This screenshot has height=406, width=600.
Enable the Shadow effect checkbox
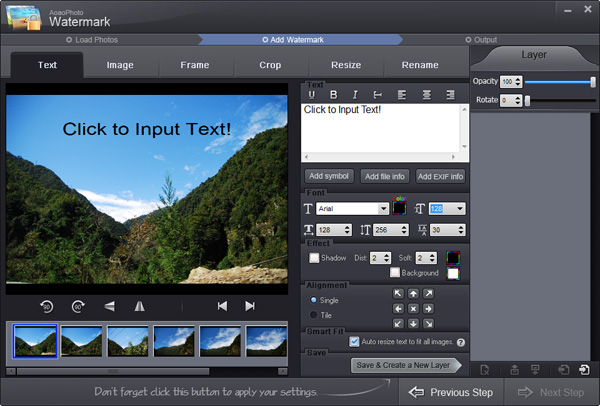(314, 258)
